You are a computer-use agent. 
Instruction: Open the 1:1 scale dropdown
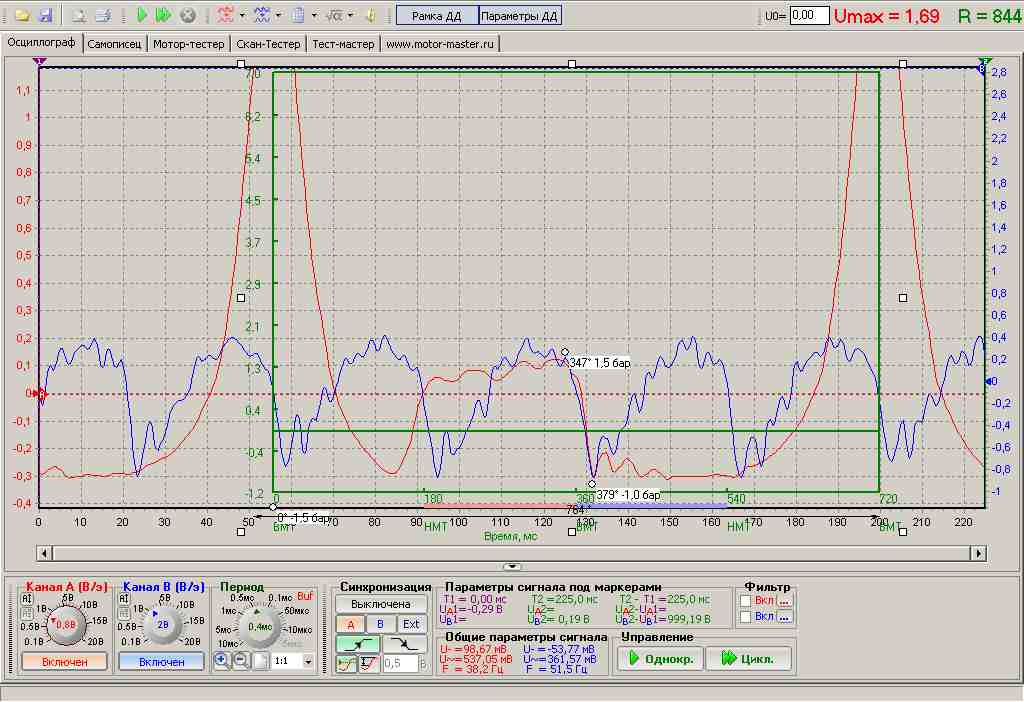click(307, 662)
